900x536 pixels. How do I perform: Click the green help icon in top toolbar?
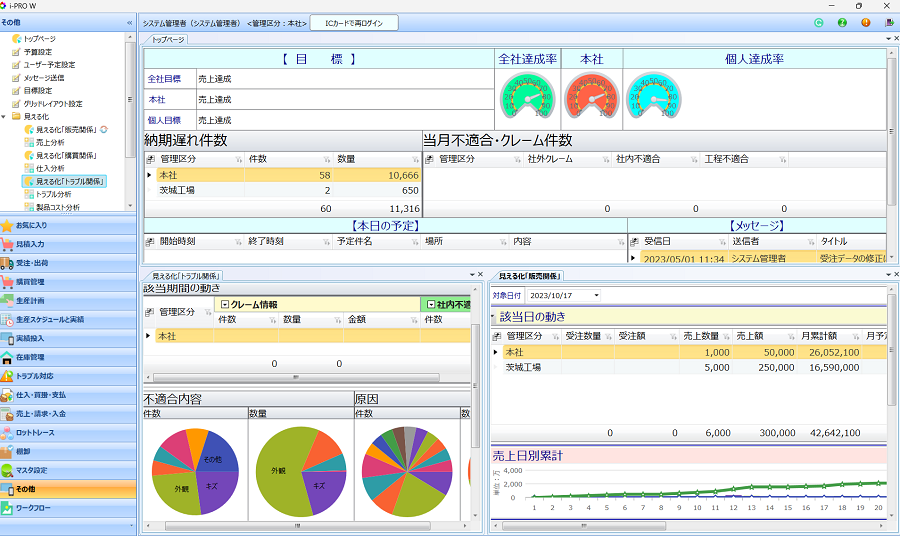842,22
